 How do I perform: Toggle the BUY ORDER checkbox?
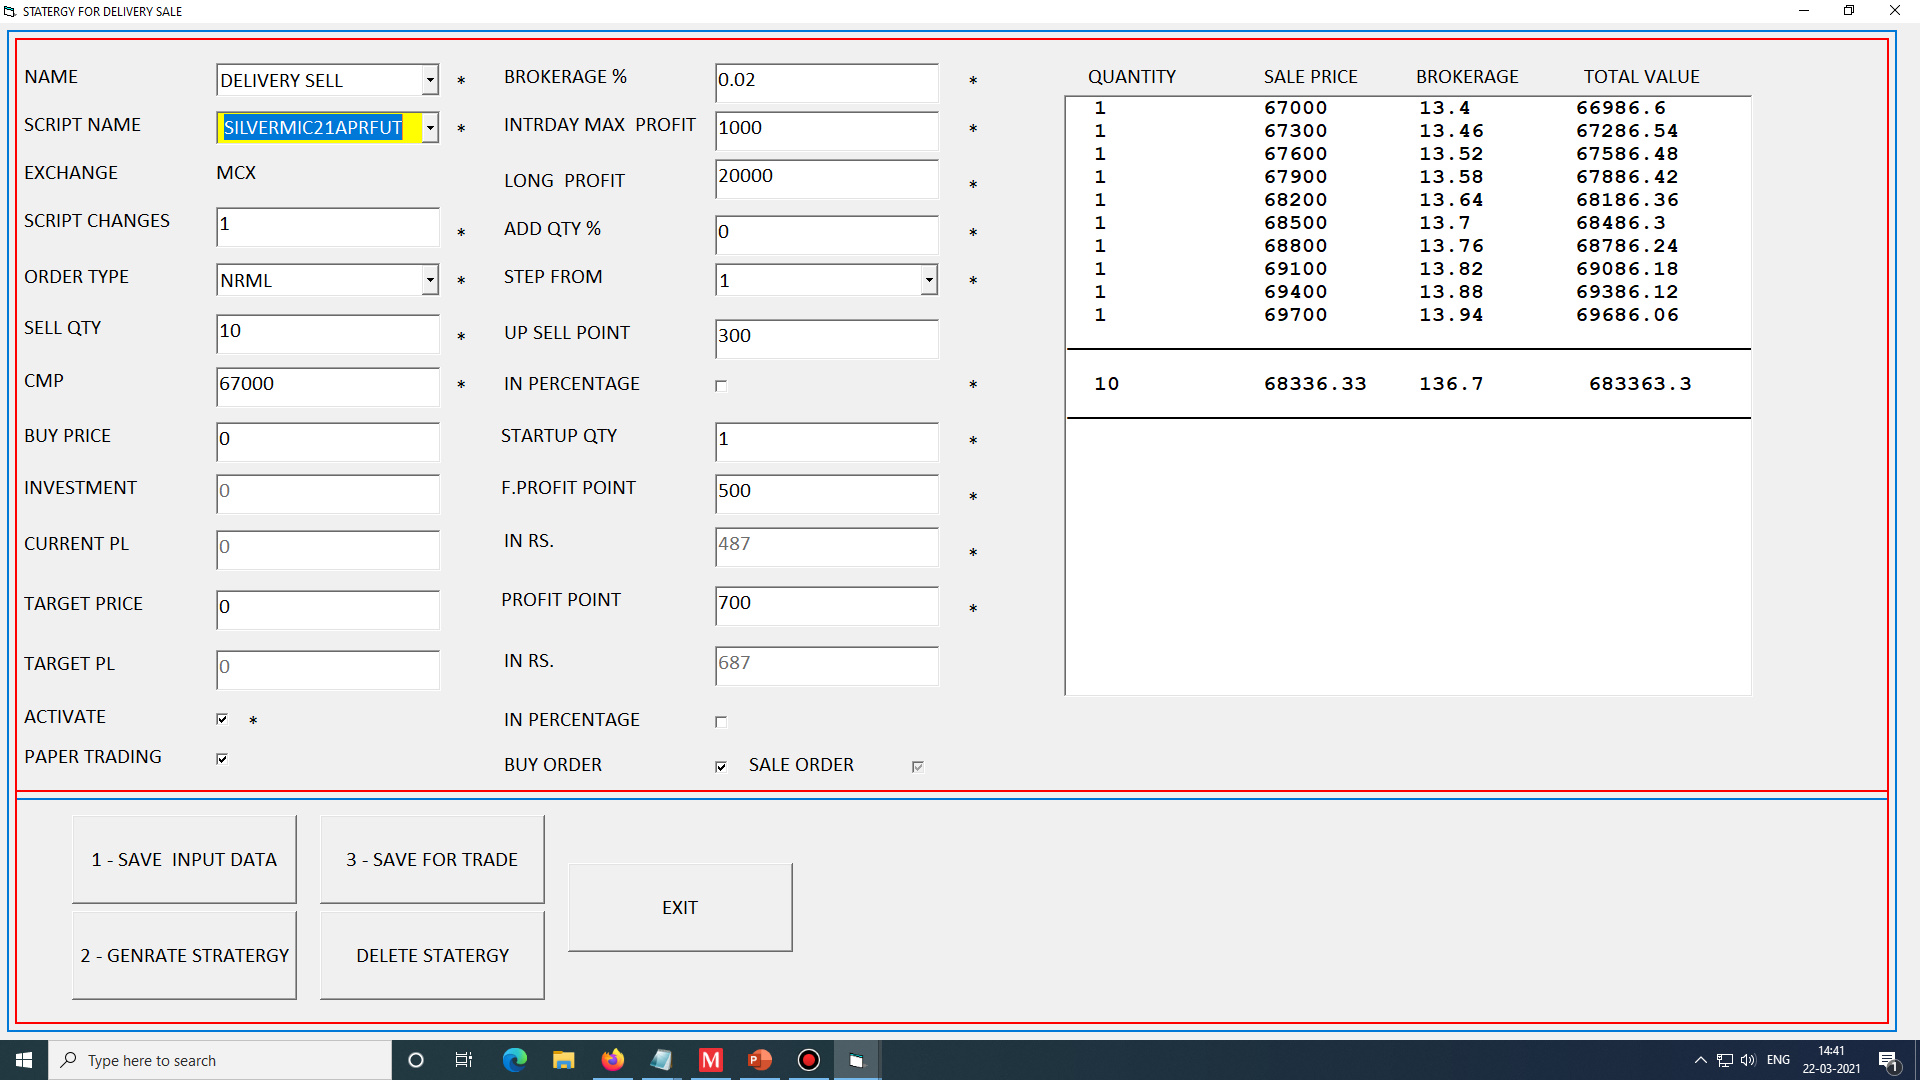(721, 767)
